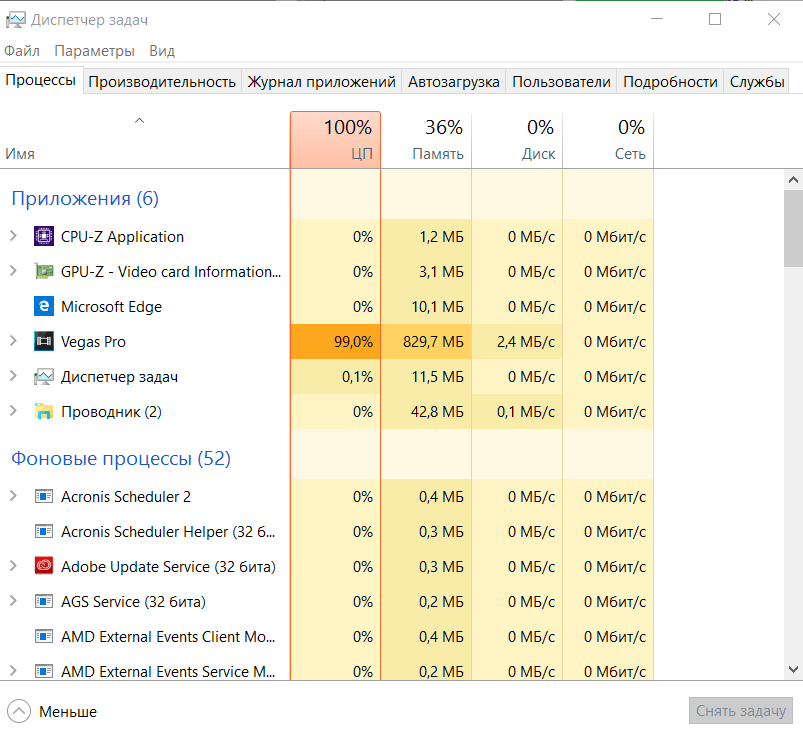Expand the AMD External Events Service row
Screen dimensions: 803x732
[14, 671]
